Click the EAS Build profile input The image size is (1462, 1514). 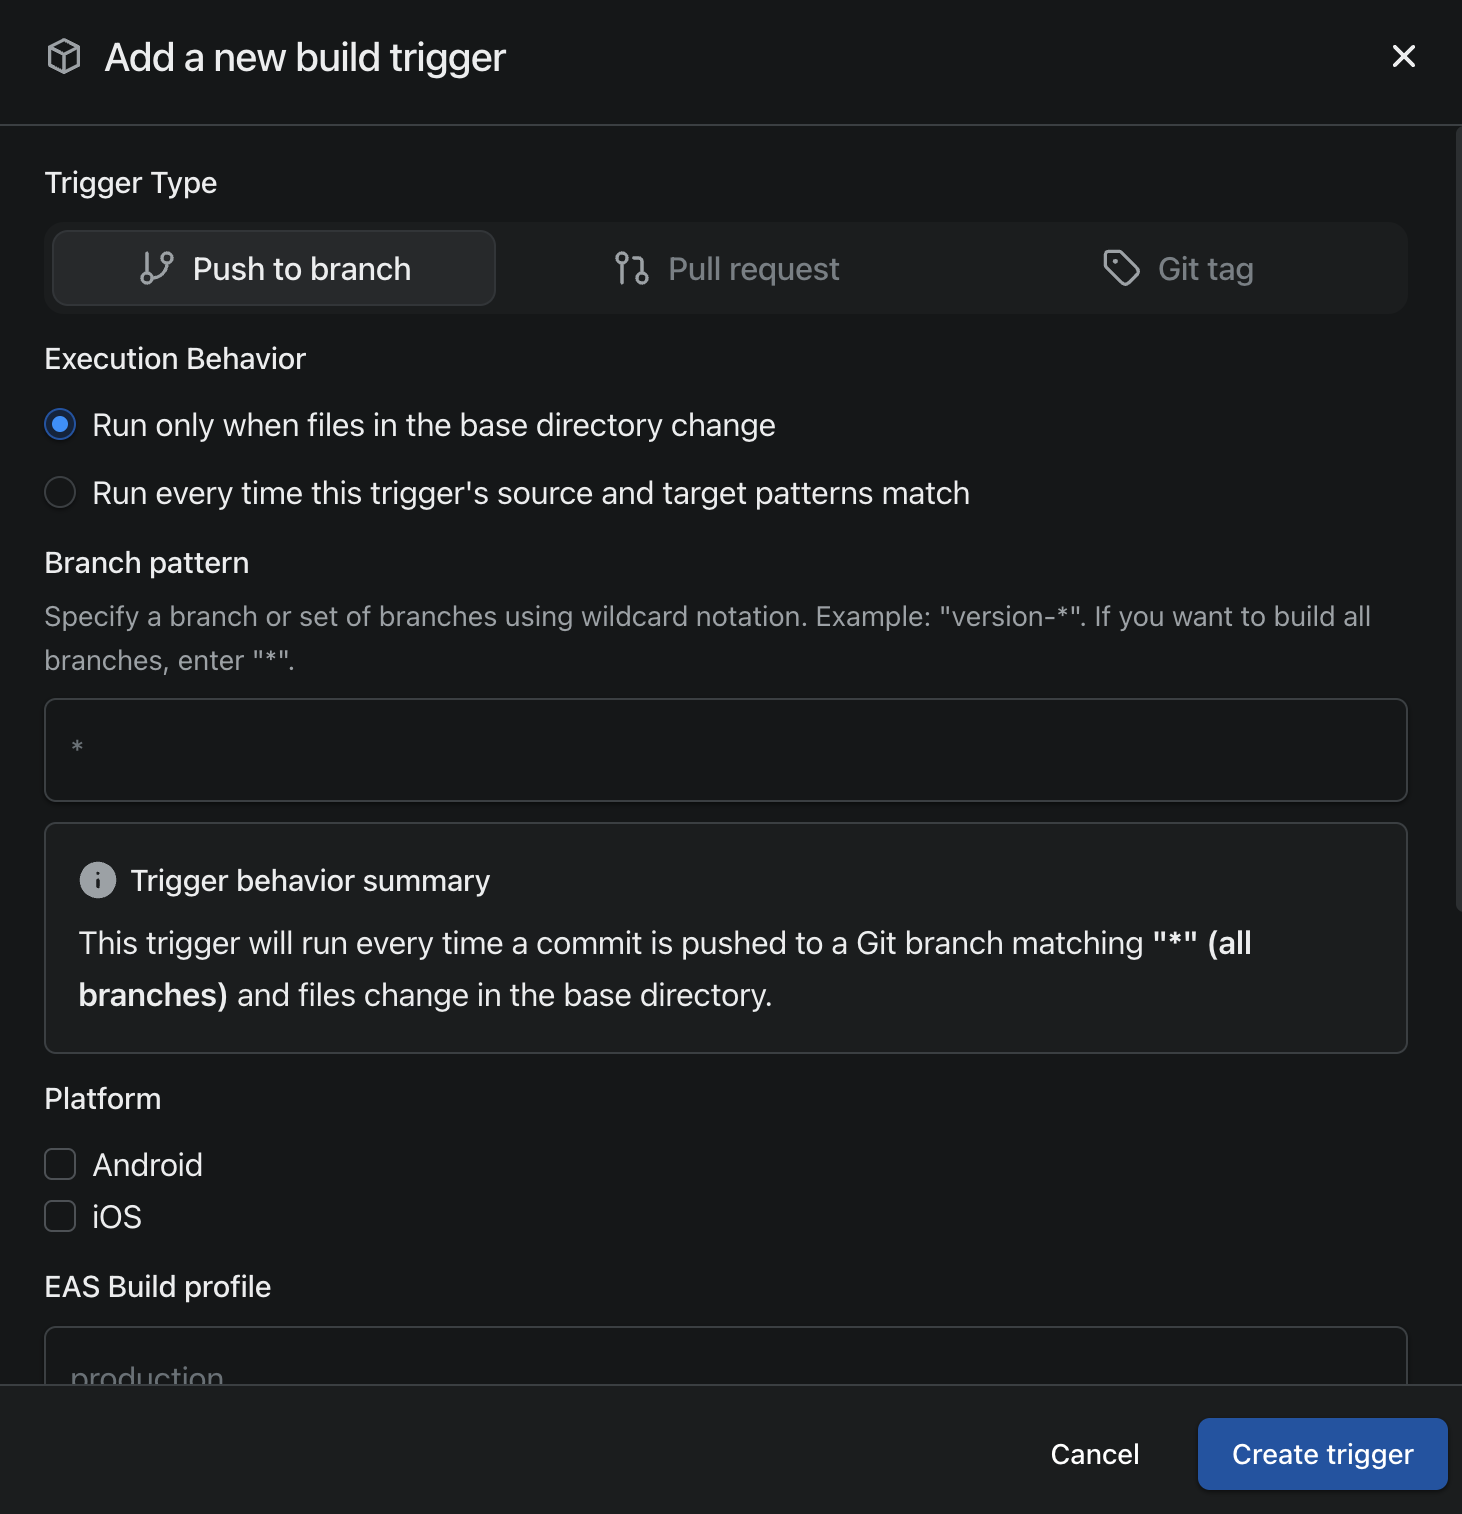click(x=726, y=1358)
